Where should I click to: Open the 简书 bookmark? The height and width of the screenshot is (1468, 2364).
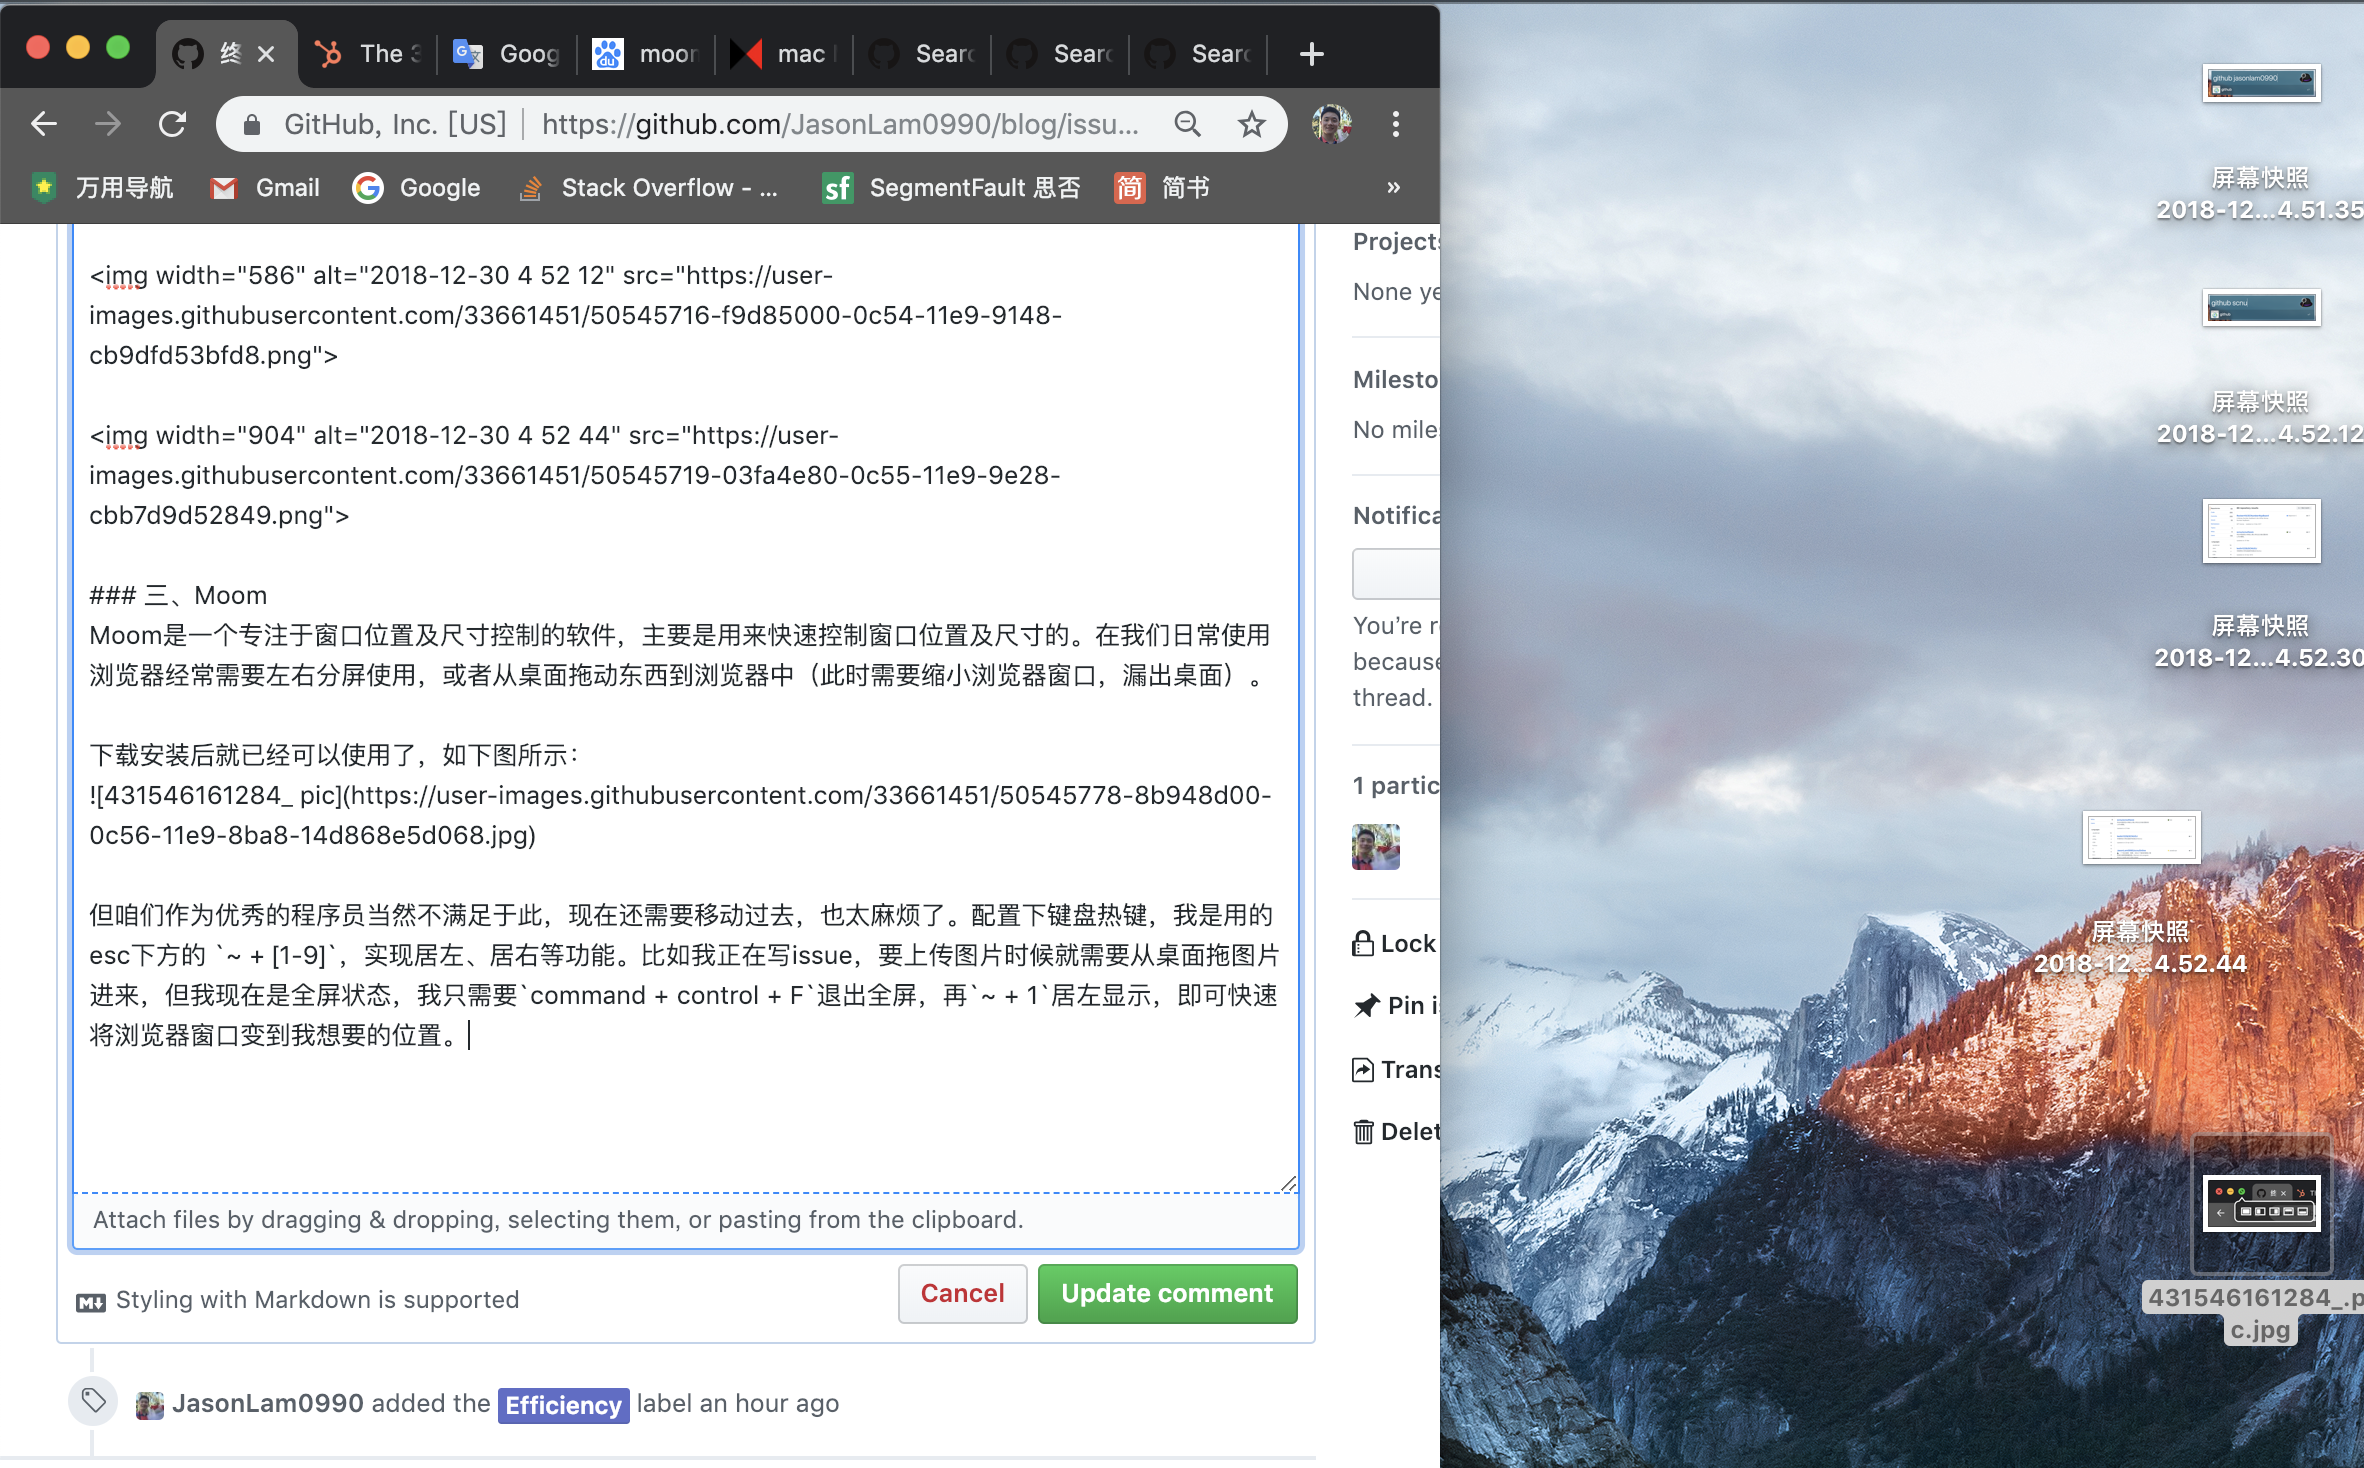pos(1162,188)
